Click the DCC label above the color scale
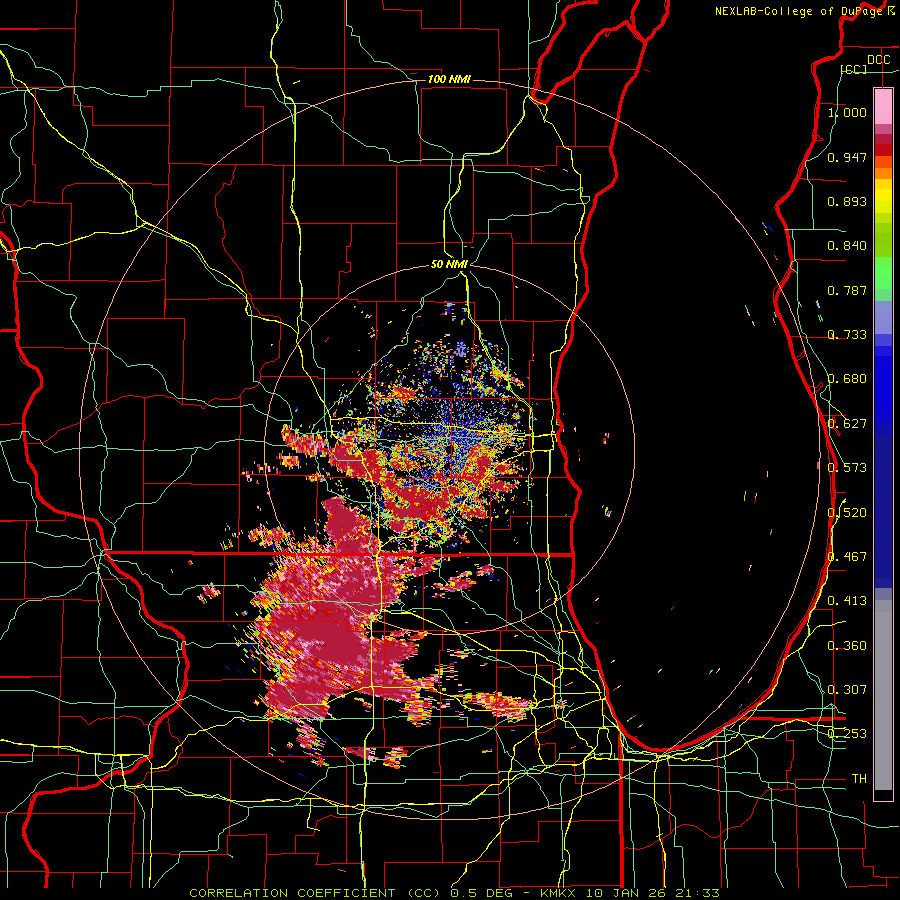900x900 pixels. point(878,60)
